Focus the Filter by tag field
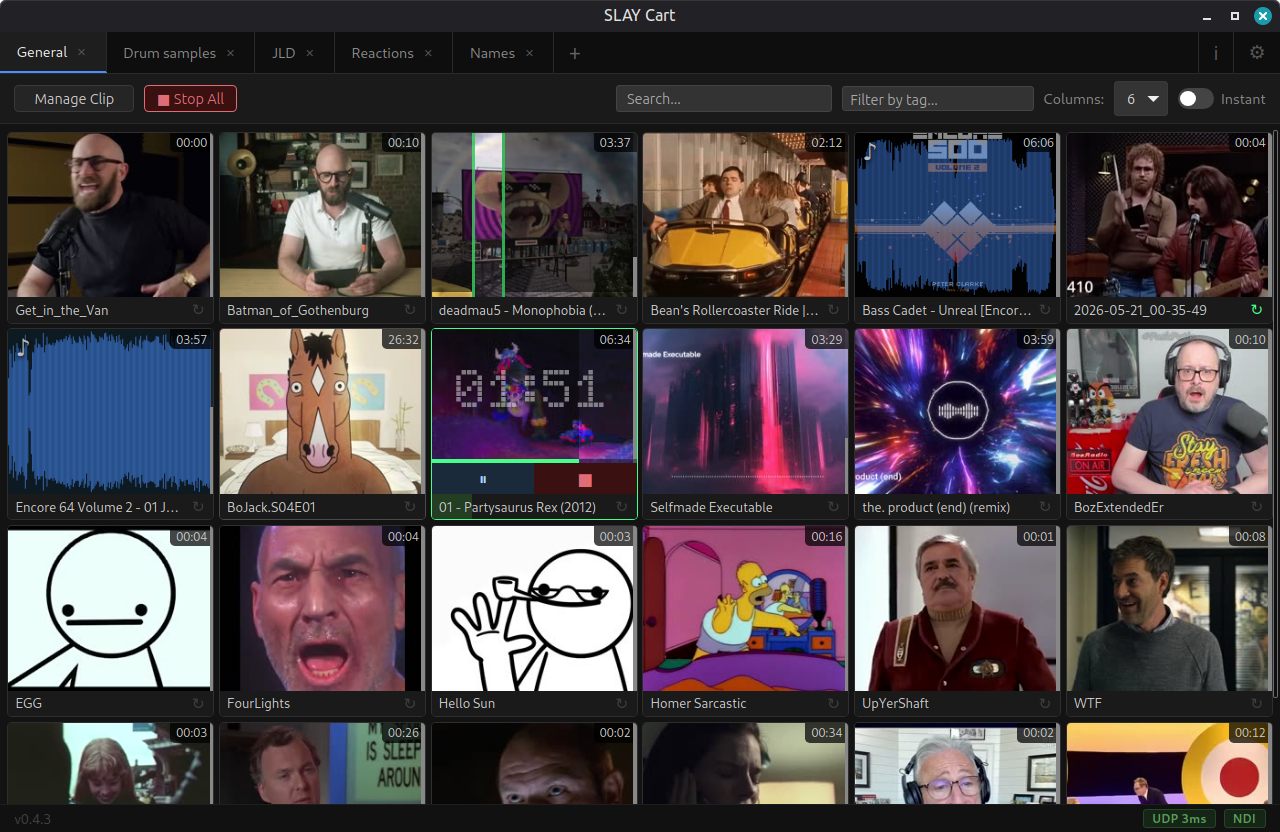The height and width of the screenshot is (832, 1280). click(938, 99)
